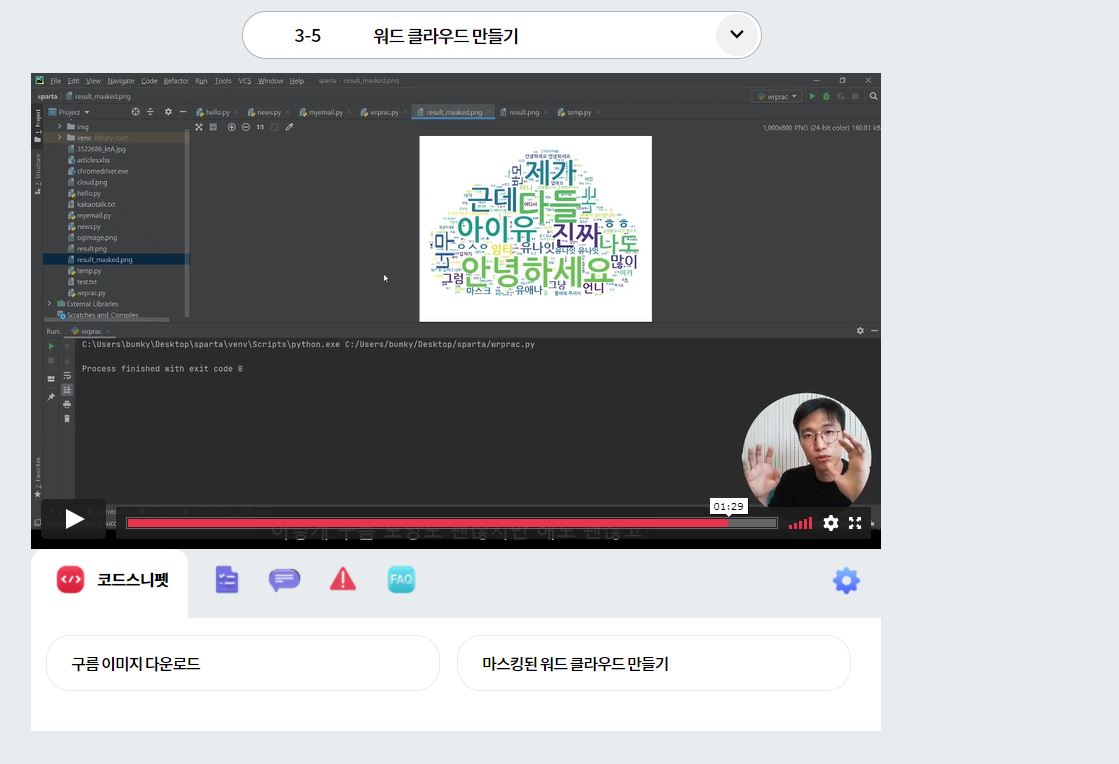1119x764 pixels.
Task: Zoom in with the plus icon in image viewer
Action: click(x=231, y=127)
